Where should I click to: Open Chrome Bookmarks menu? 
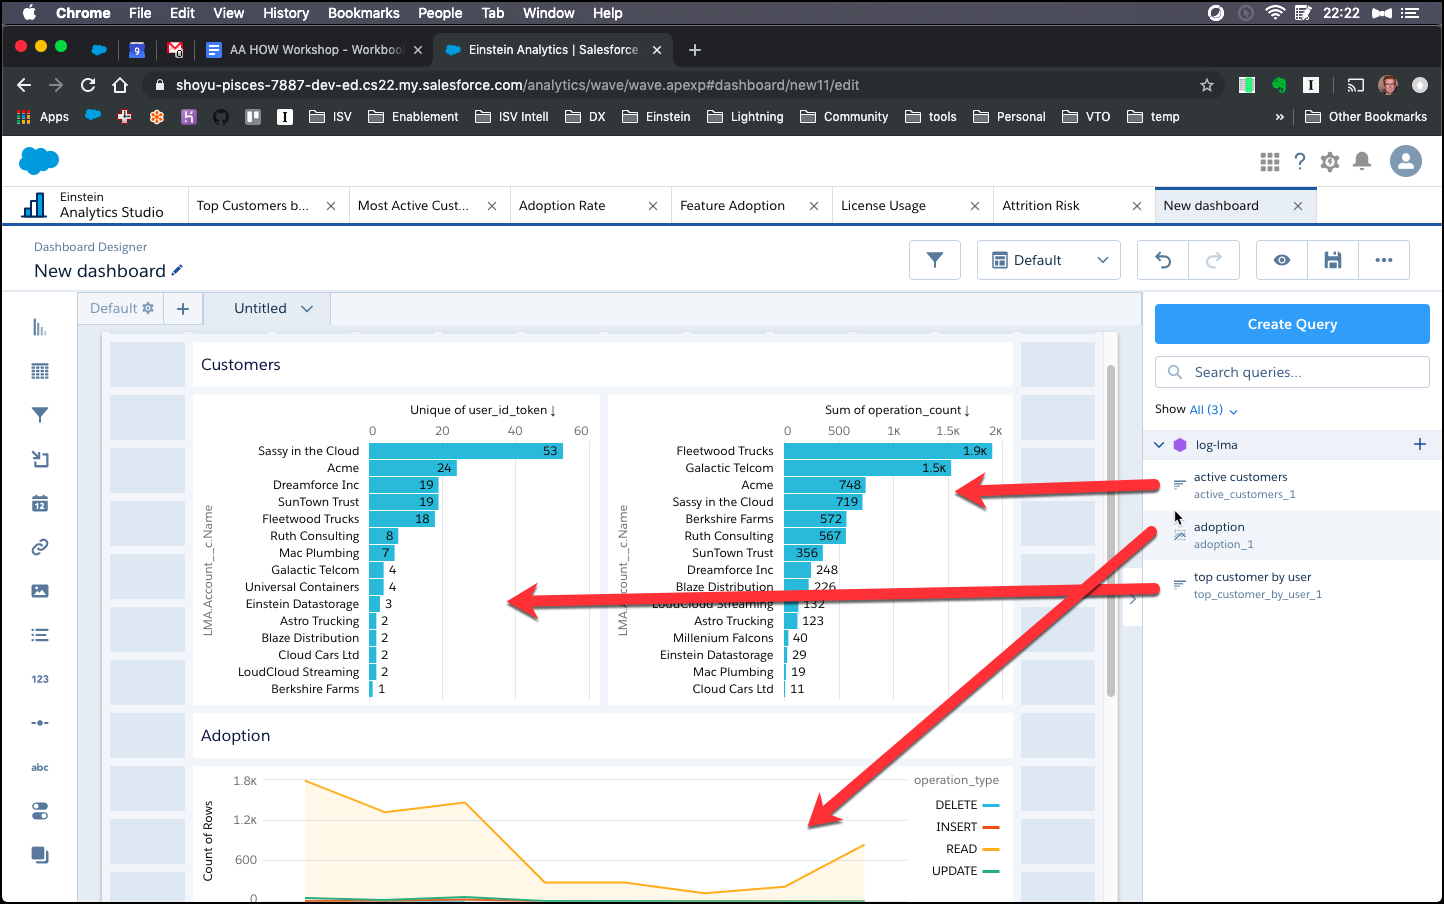(364, 13)
